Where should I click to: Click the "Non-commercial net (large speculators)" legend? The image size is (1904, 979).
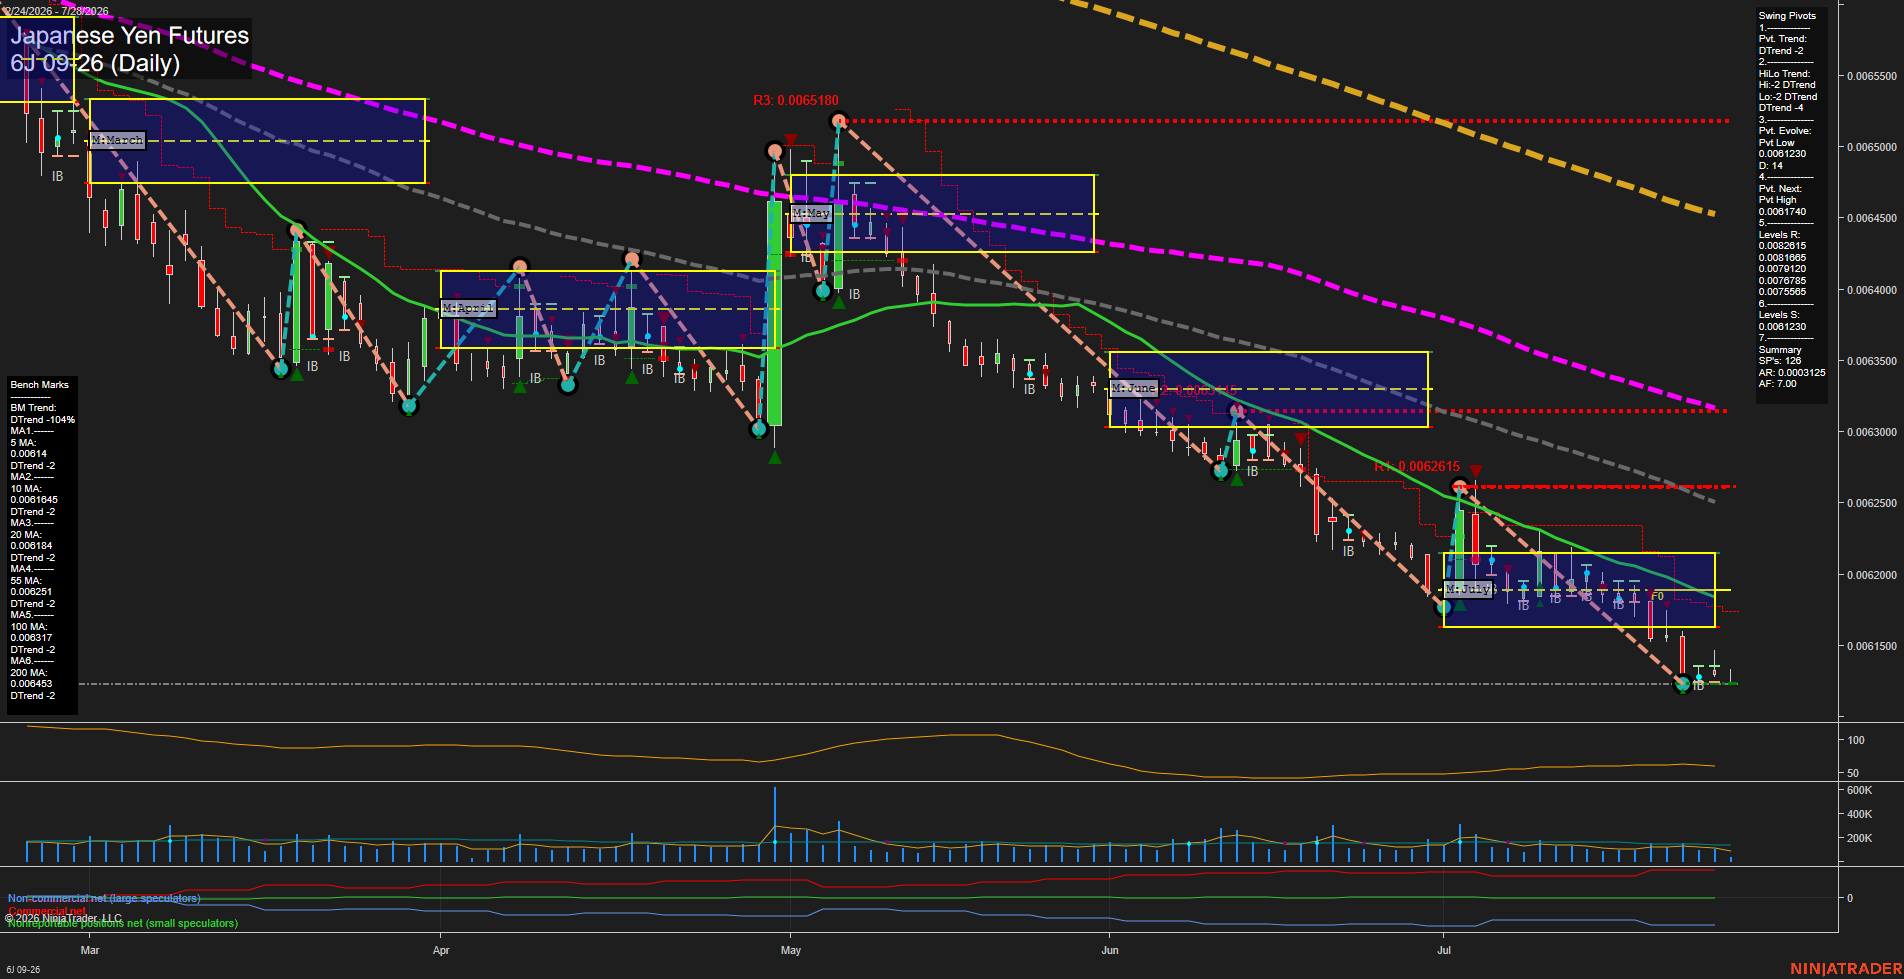pos(104,899)
